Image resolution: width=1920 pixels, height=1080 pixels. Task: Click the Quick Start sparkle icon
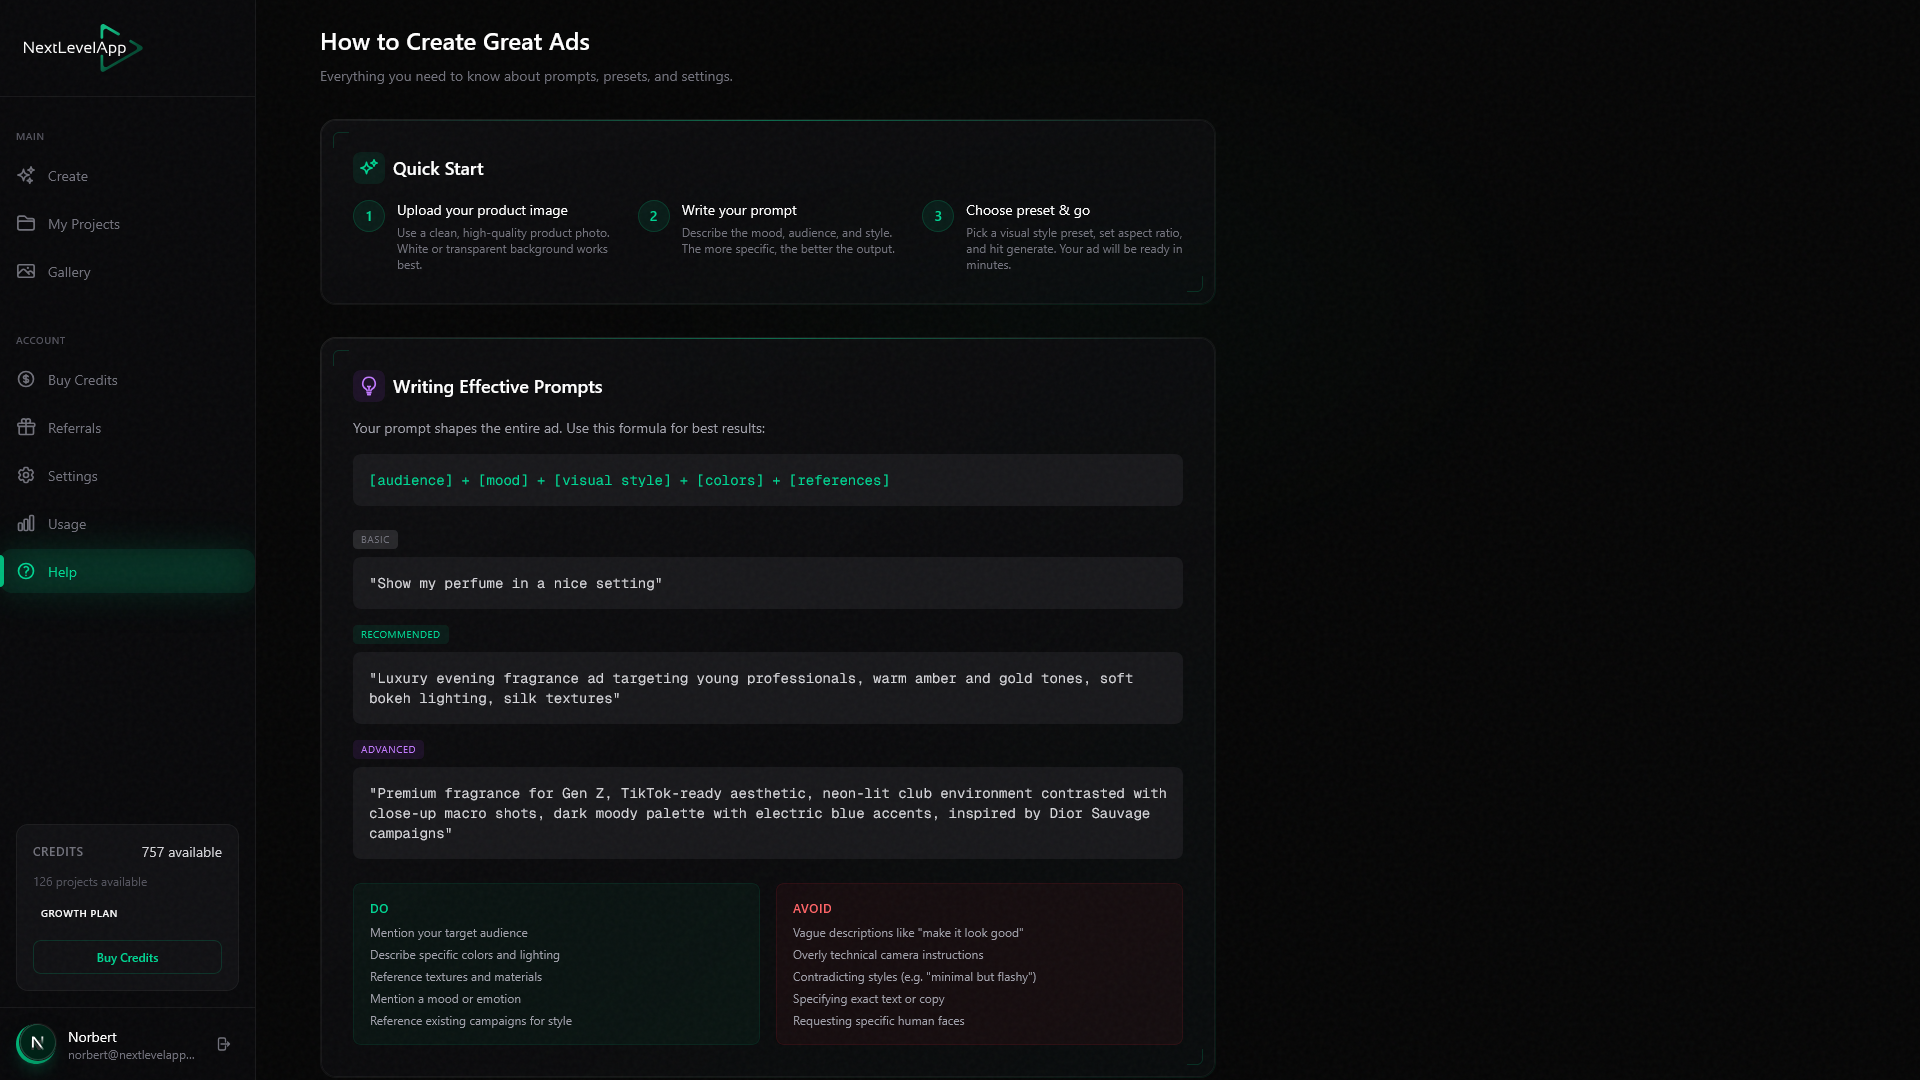368,167
